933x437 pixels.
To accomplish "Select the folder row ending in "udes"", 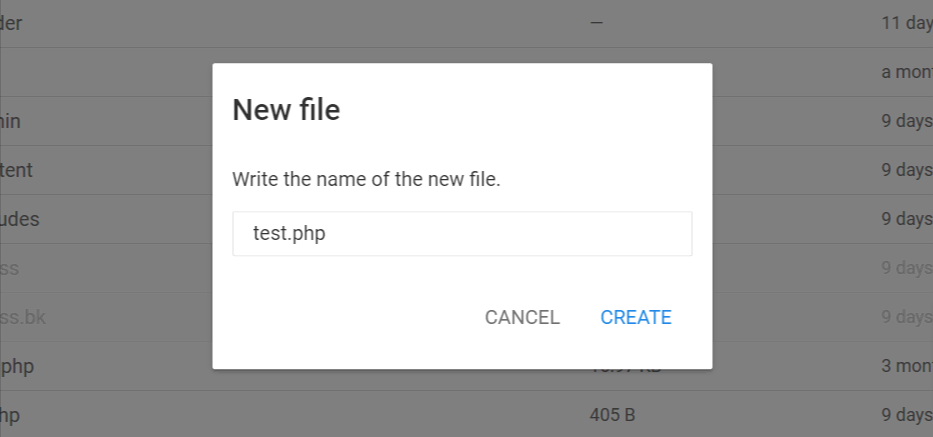I will [20, 219].
